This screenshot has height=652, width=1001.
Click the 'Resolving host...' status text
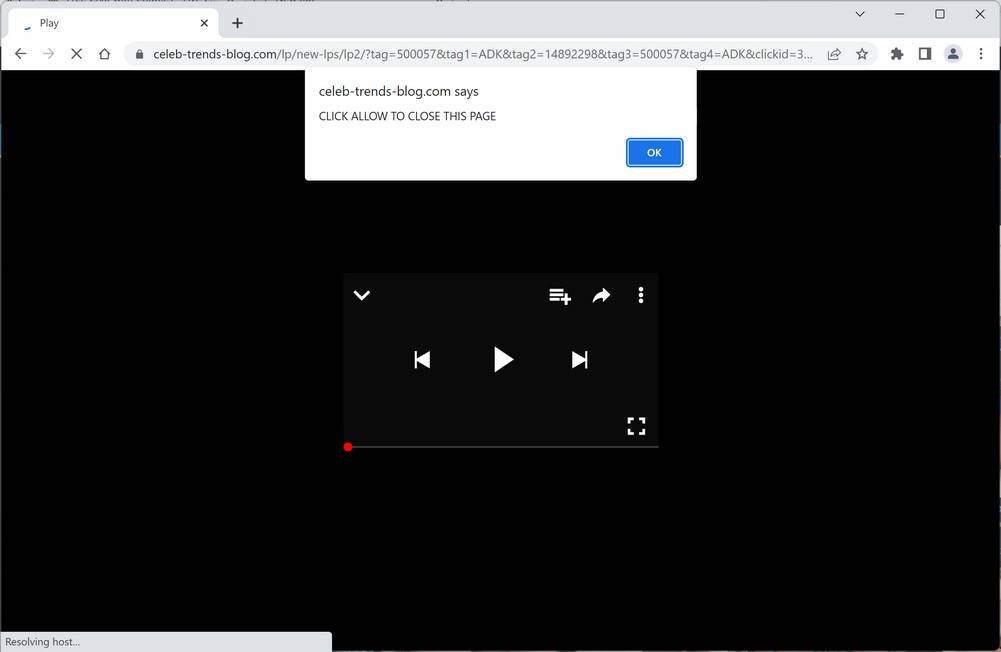point(42,642)
